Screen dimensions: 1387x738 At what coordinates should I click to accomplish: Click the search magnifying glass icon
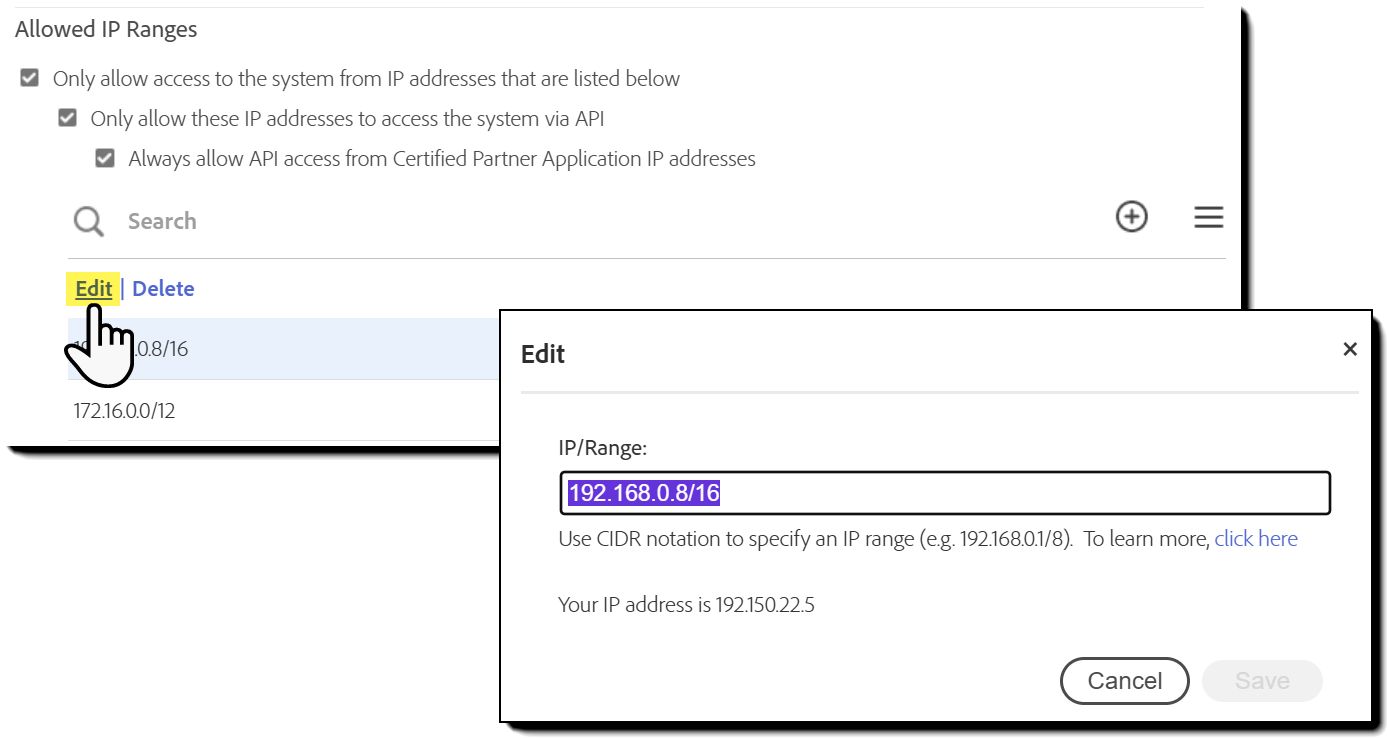88,221
